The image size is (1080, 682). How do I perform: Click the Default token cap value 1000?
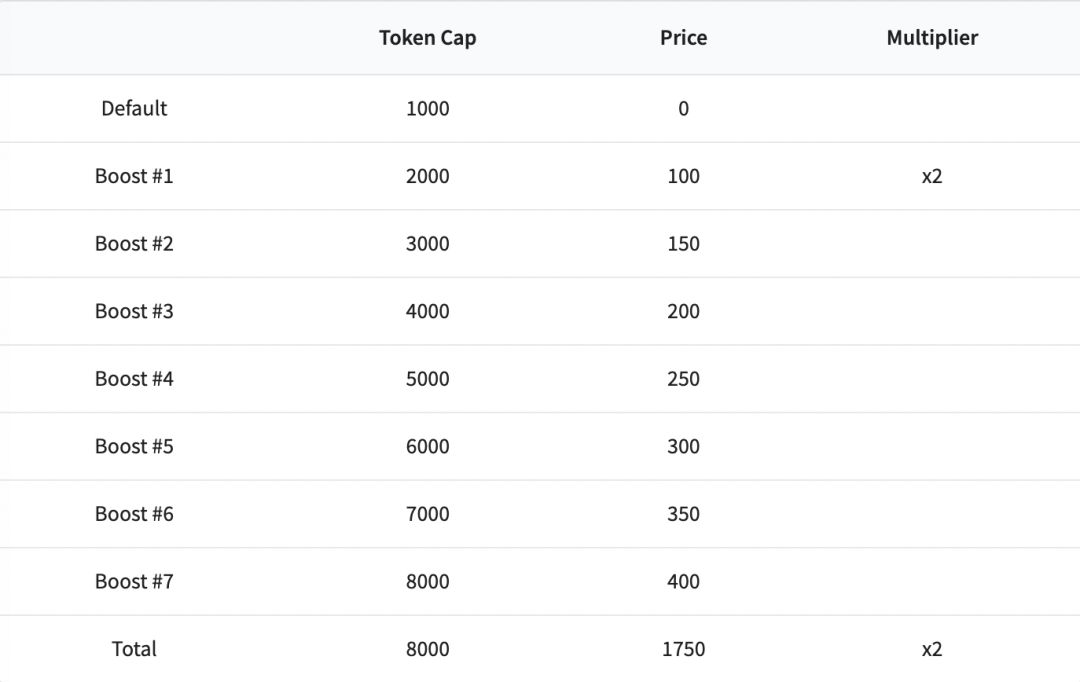click(x=427, y=108)
